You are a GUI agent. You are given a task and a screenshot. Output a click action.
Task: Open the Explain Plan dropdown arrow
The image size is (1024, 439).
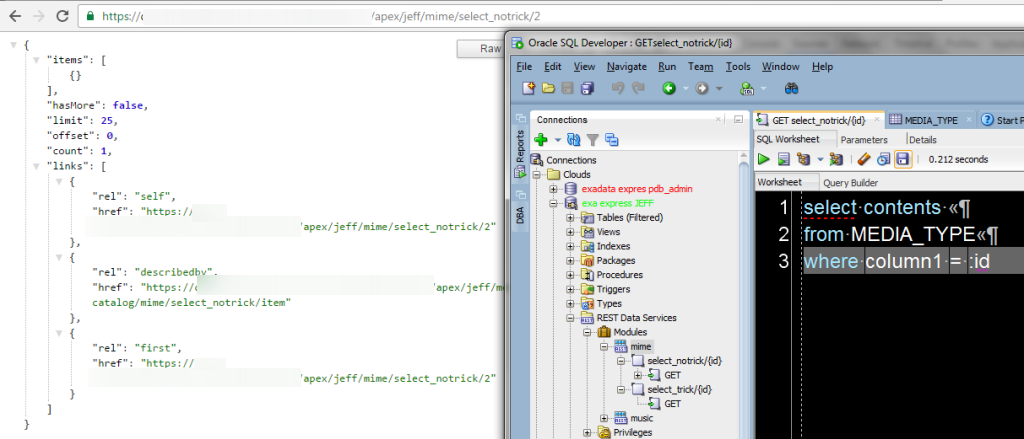[820, 159]
